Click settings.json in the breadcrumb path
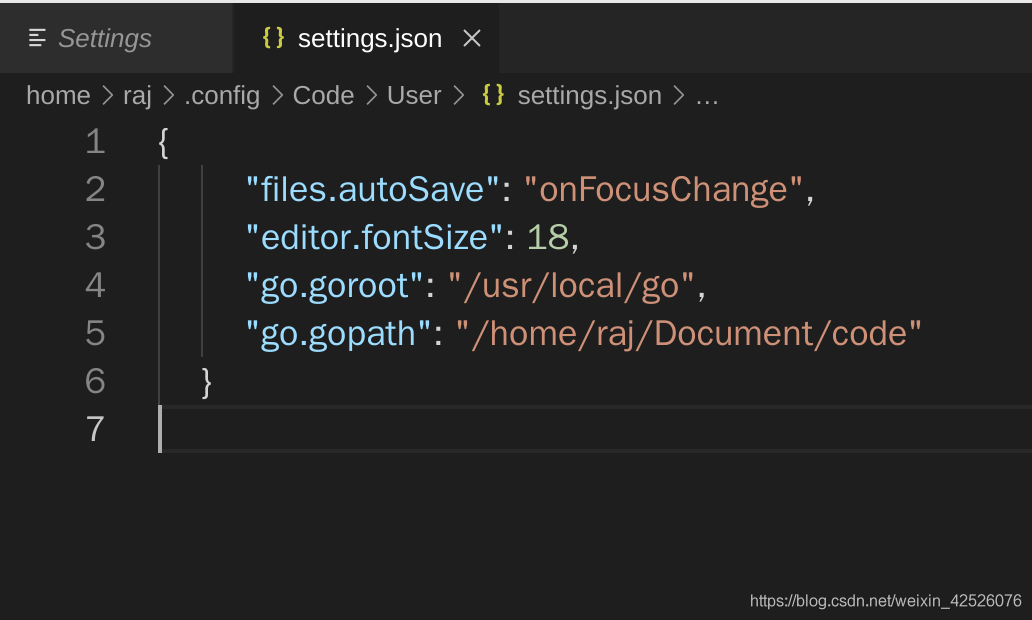Image resolution: width=1032 pixels, height=620 pixels. pos(589,96)
